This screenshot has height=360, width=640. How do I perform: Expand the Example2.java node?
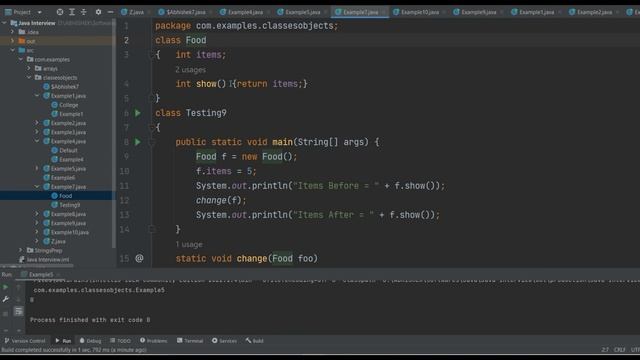pyautogui.click(x=37, y=123)
